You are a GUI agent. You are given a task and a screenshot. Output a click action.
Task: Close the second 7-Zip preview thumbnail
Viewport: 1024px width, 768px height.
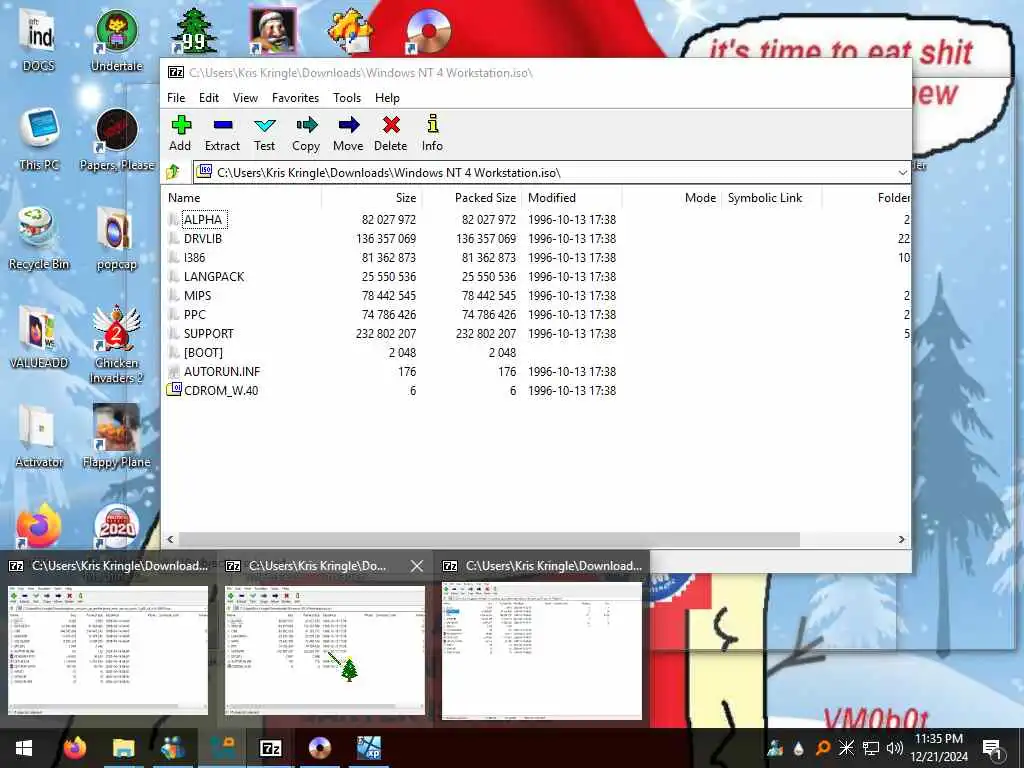click(417, 566)
